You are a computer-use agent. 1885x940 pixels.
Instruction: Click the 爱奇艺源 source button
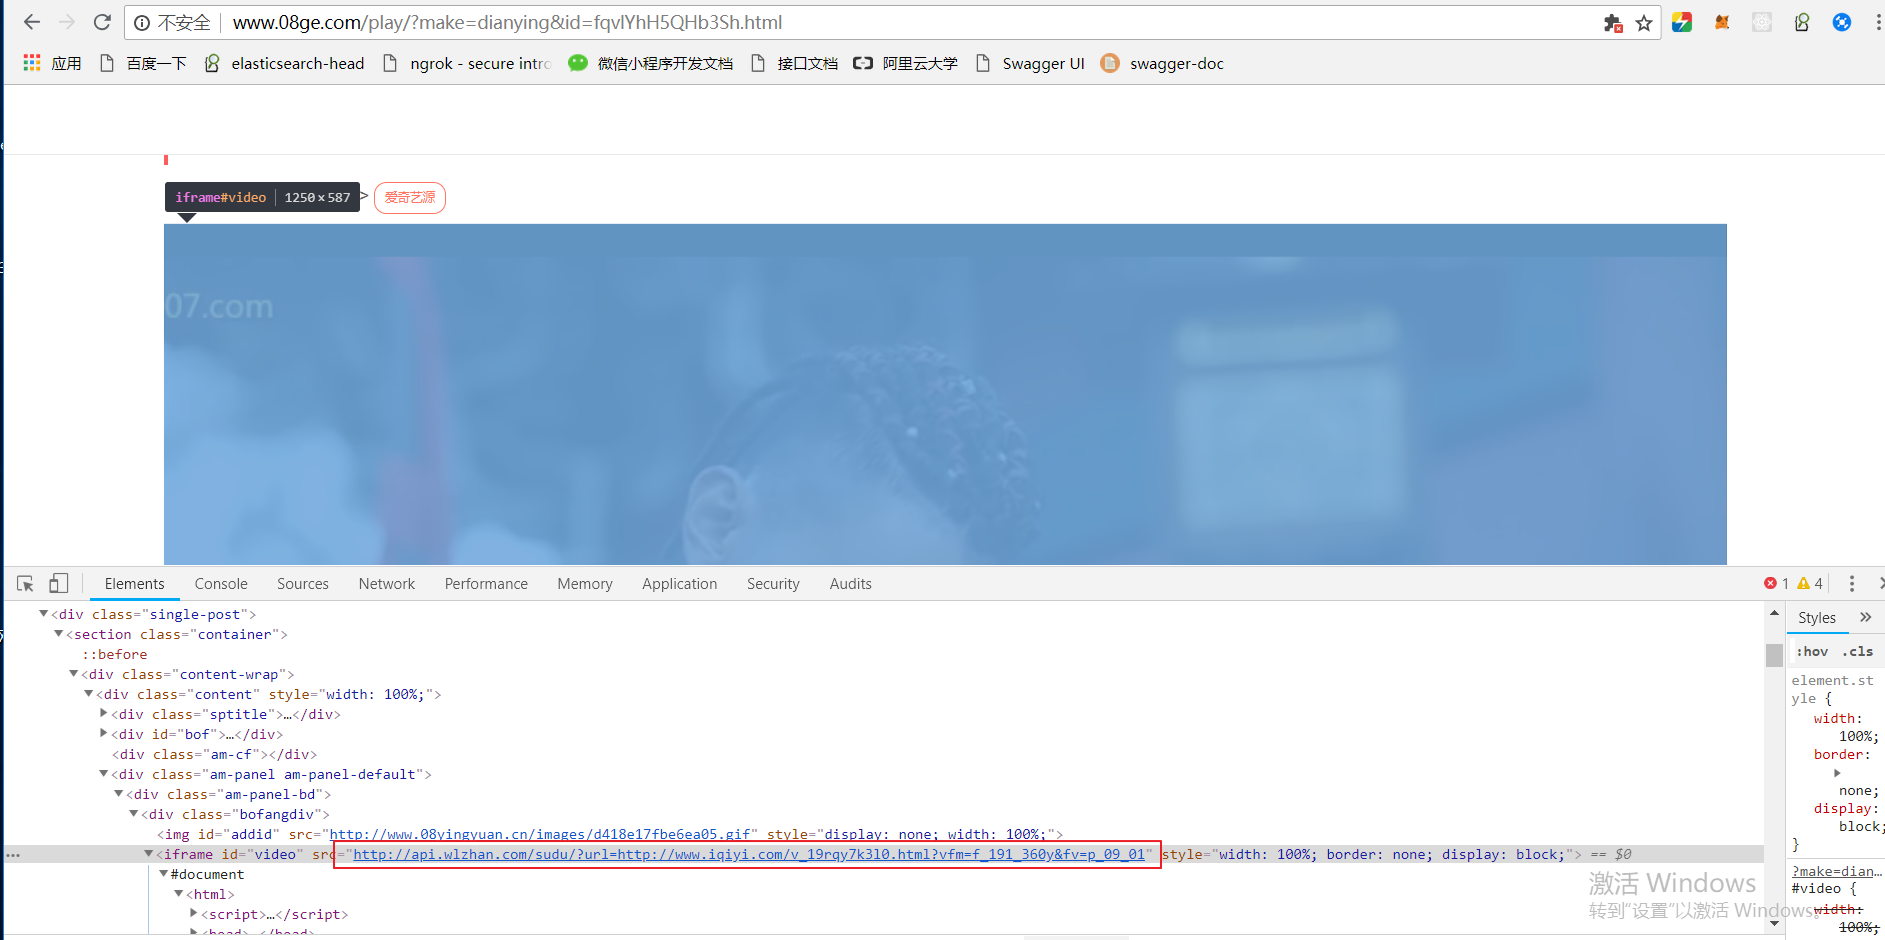coord(410,197)
